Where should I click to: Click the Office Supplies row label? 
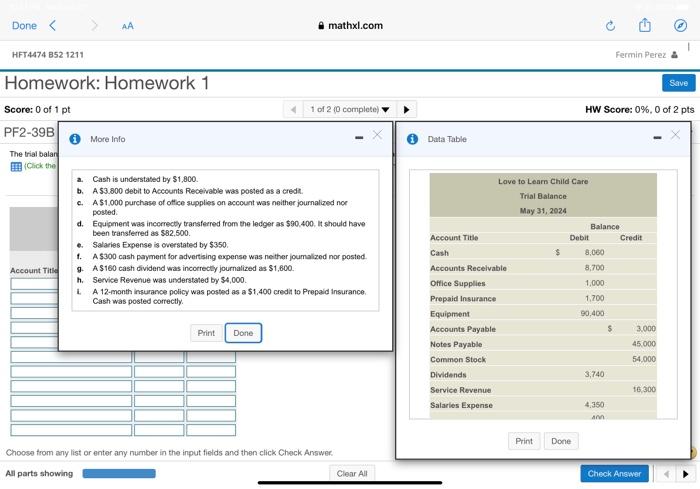pos(458,284)
